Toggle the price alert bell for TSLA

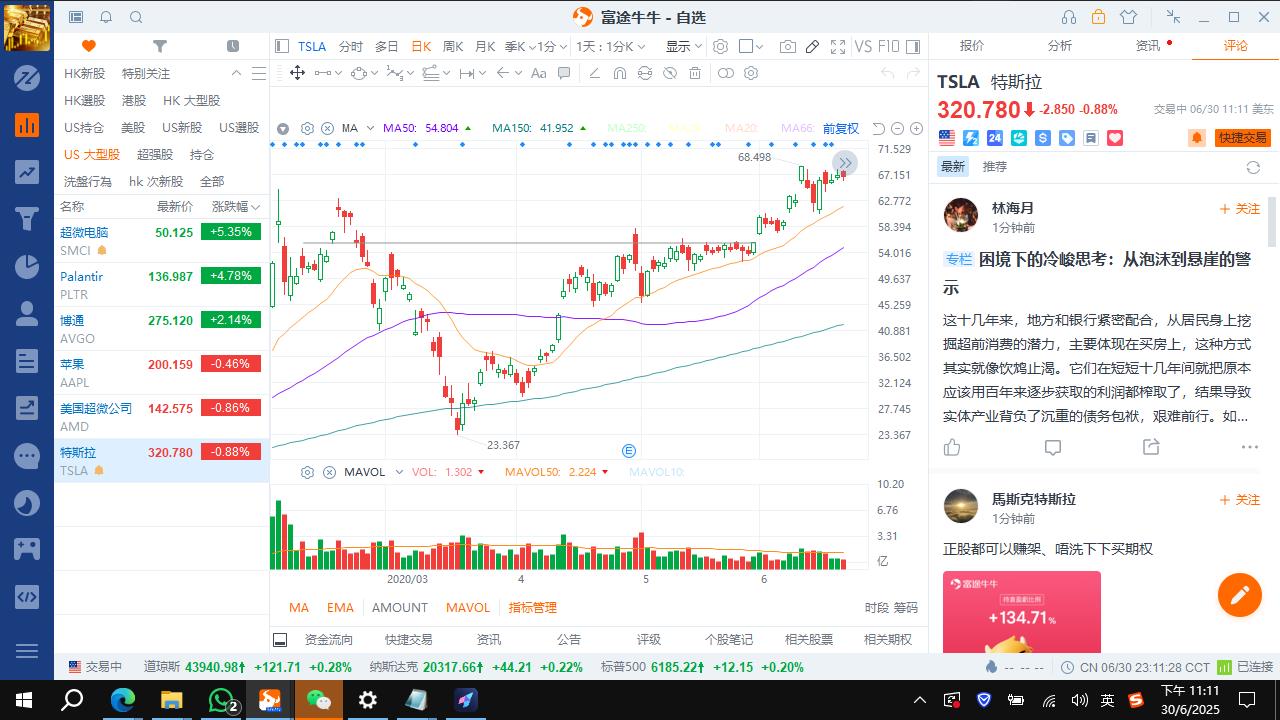tap(1196, 138)
